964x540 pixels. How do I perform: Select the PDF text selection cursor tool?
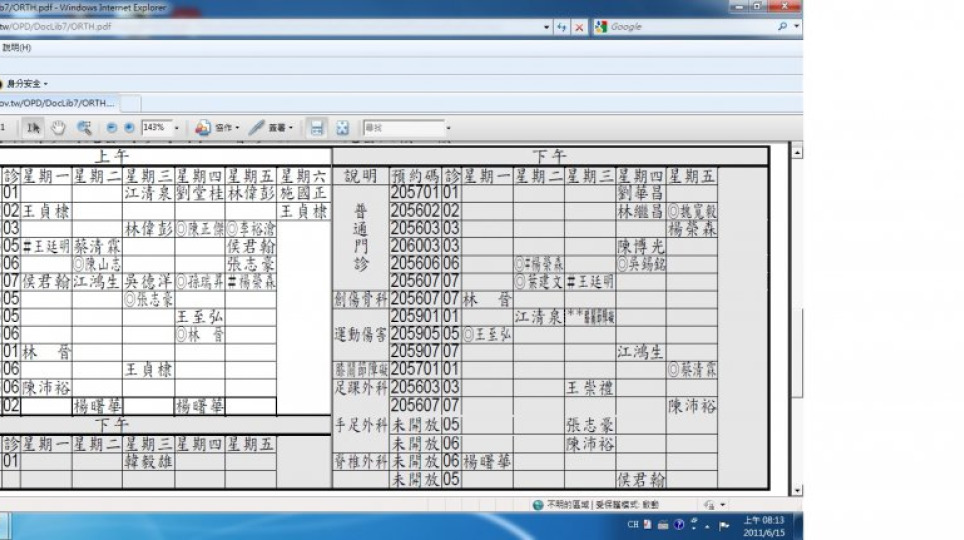pyautogui.click(x=33, y=128)
